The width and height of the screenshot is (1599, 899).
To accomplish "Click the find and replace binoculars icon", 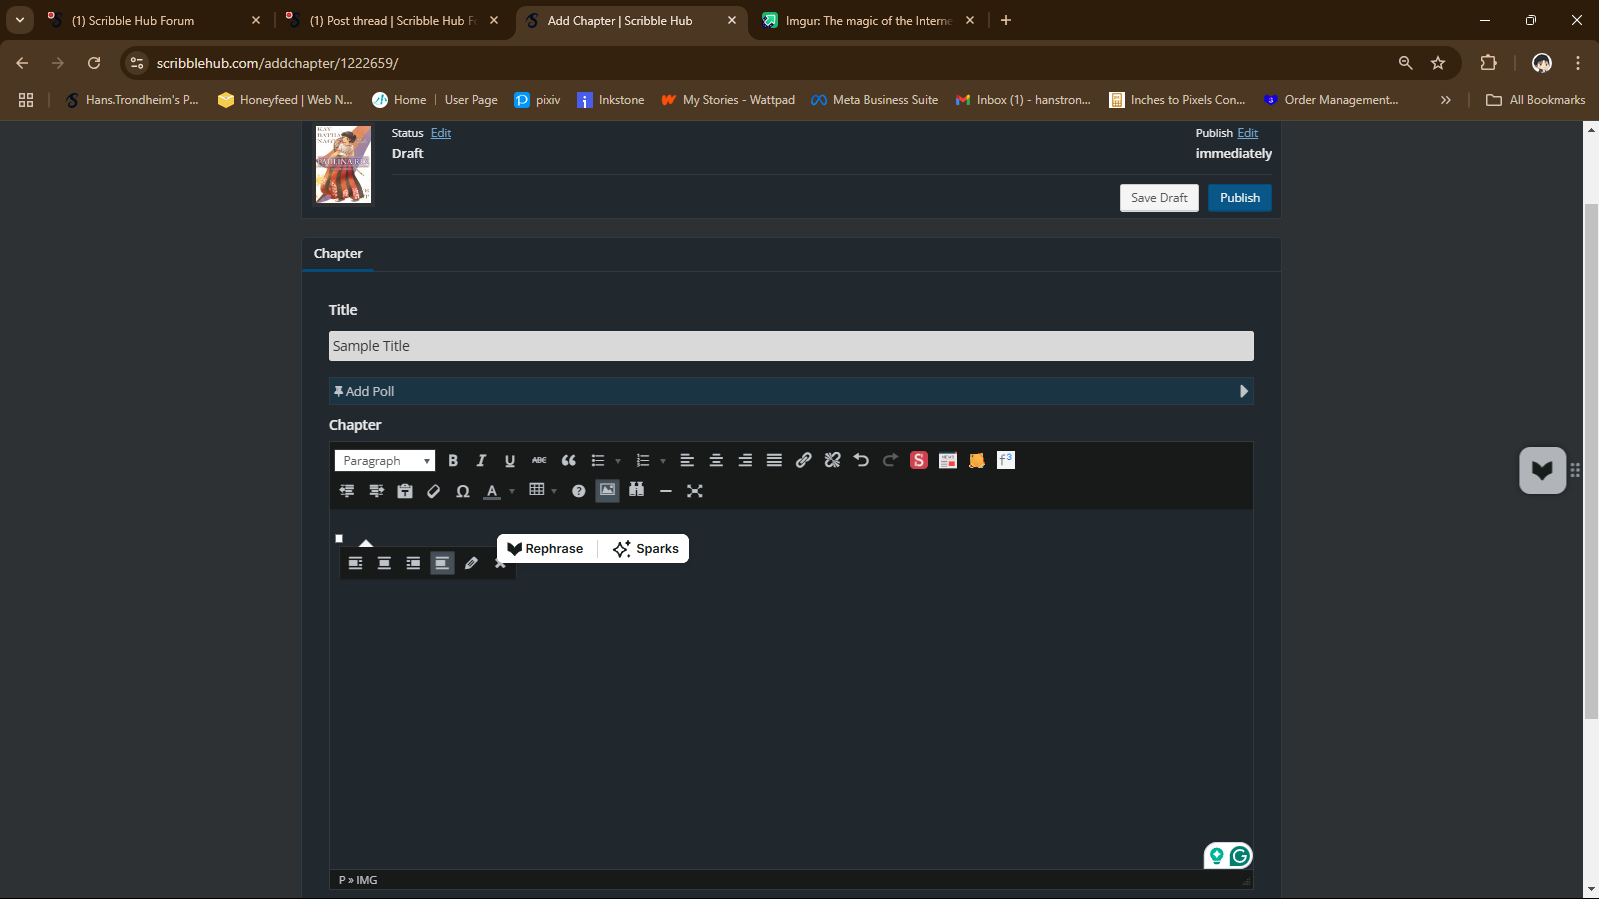I will point(636,491).
